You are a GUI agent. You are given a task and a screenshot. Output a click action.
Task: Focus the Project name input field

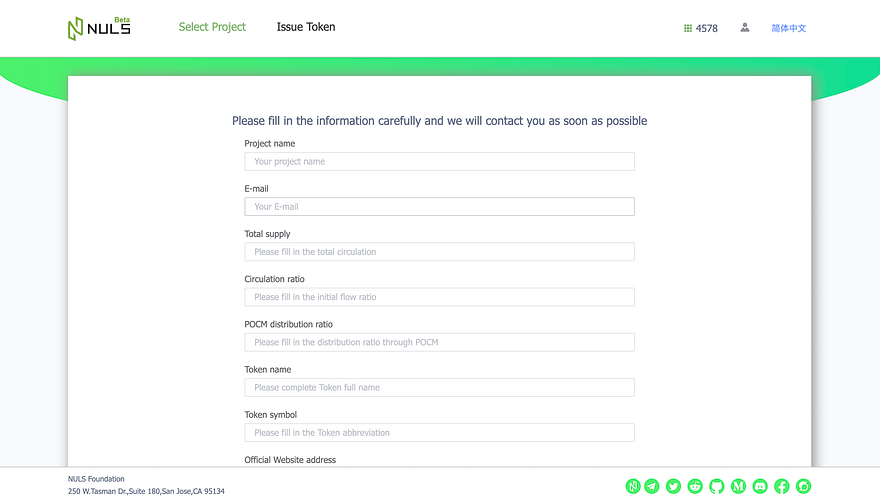(x=439, y=162)
